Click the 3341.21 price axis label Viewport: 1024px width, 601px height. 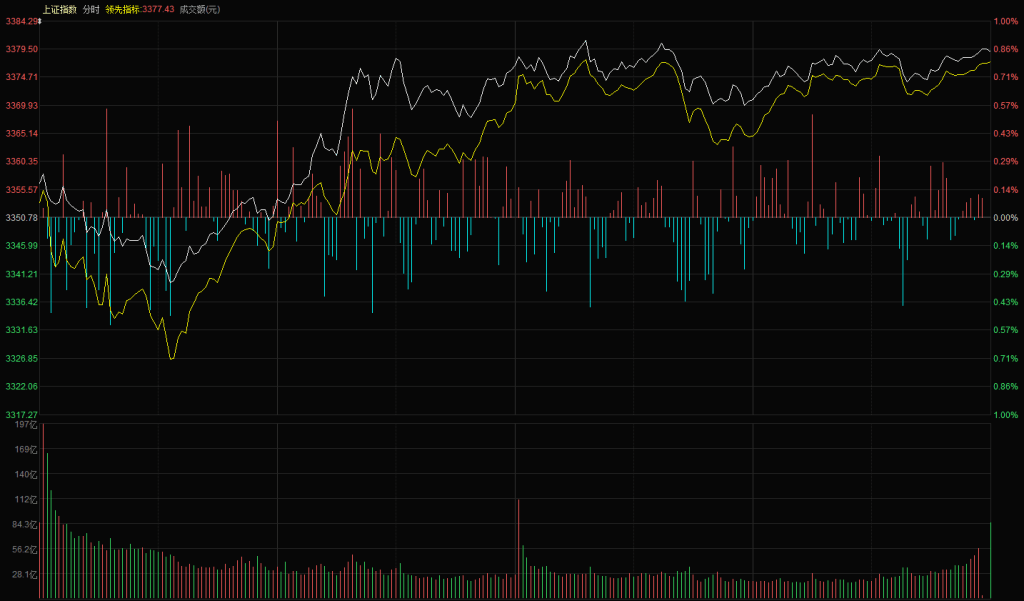(x=22, y=274)
